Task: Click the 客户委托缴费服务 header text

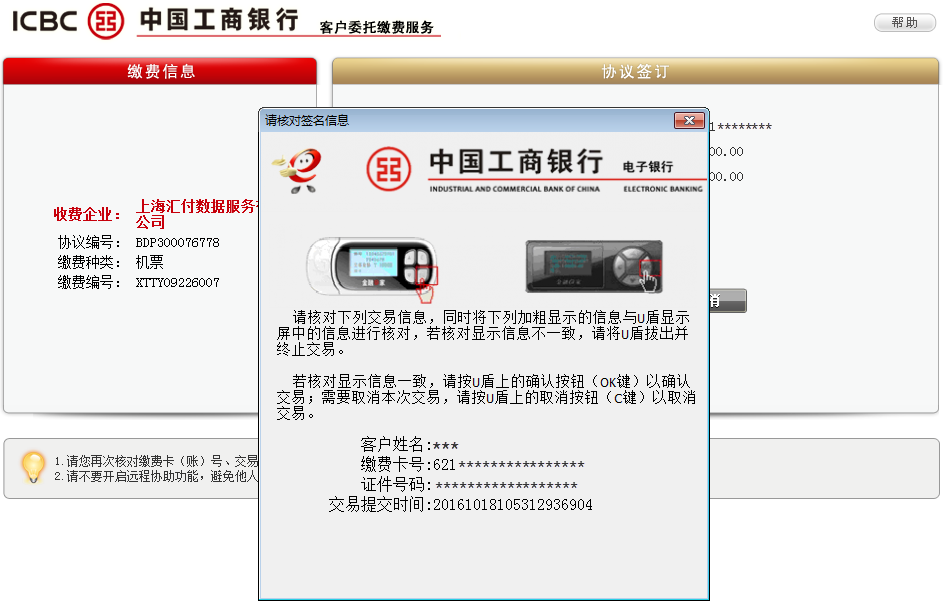Action: click(x=376, y=27)
